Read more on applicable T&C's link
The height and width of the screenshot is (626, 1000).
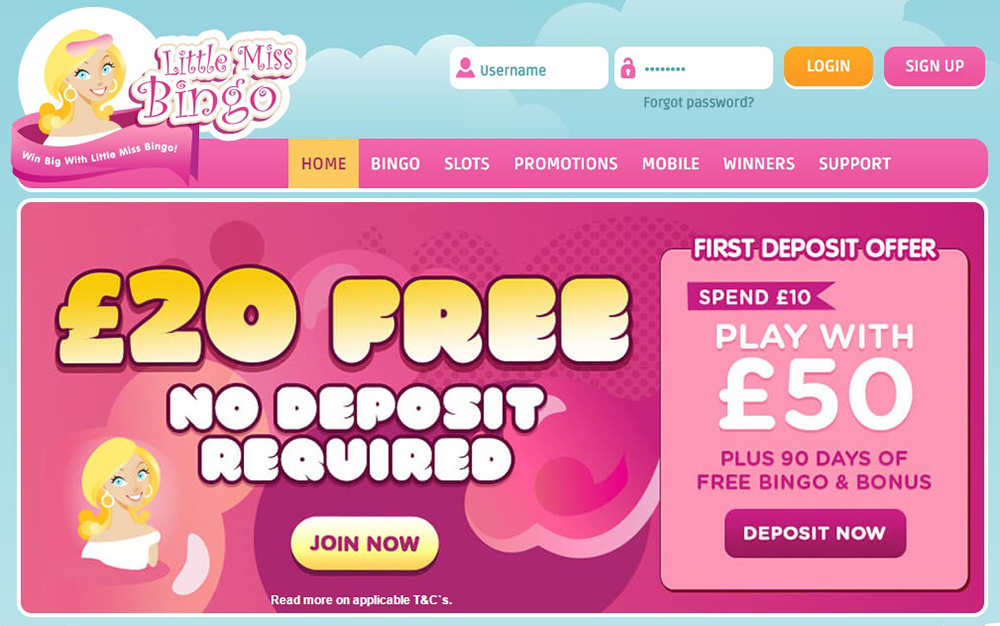[361, 600]
